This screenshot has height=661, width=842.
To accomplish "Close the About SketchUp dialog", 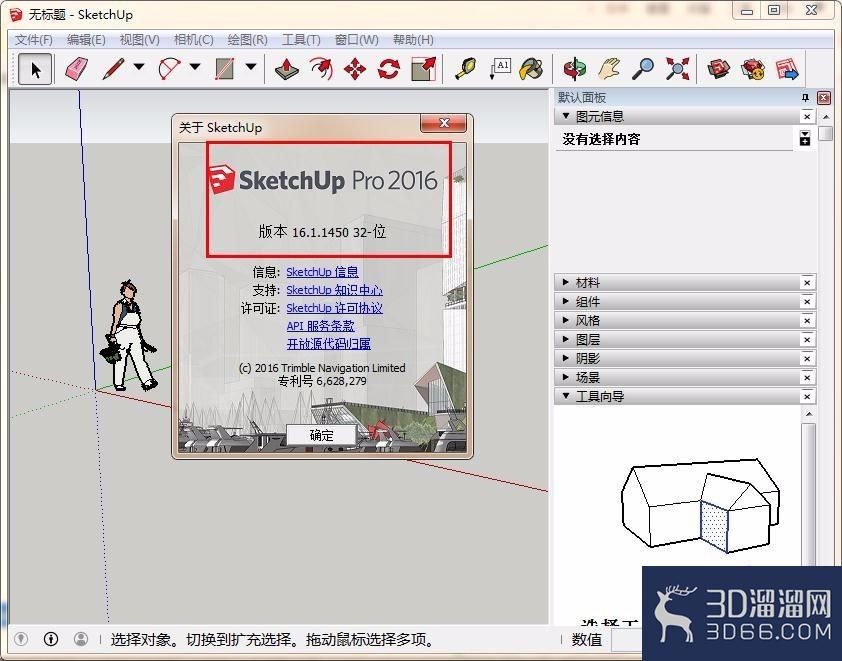I will coord(444,123).
